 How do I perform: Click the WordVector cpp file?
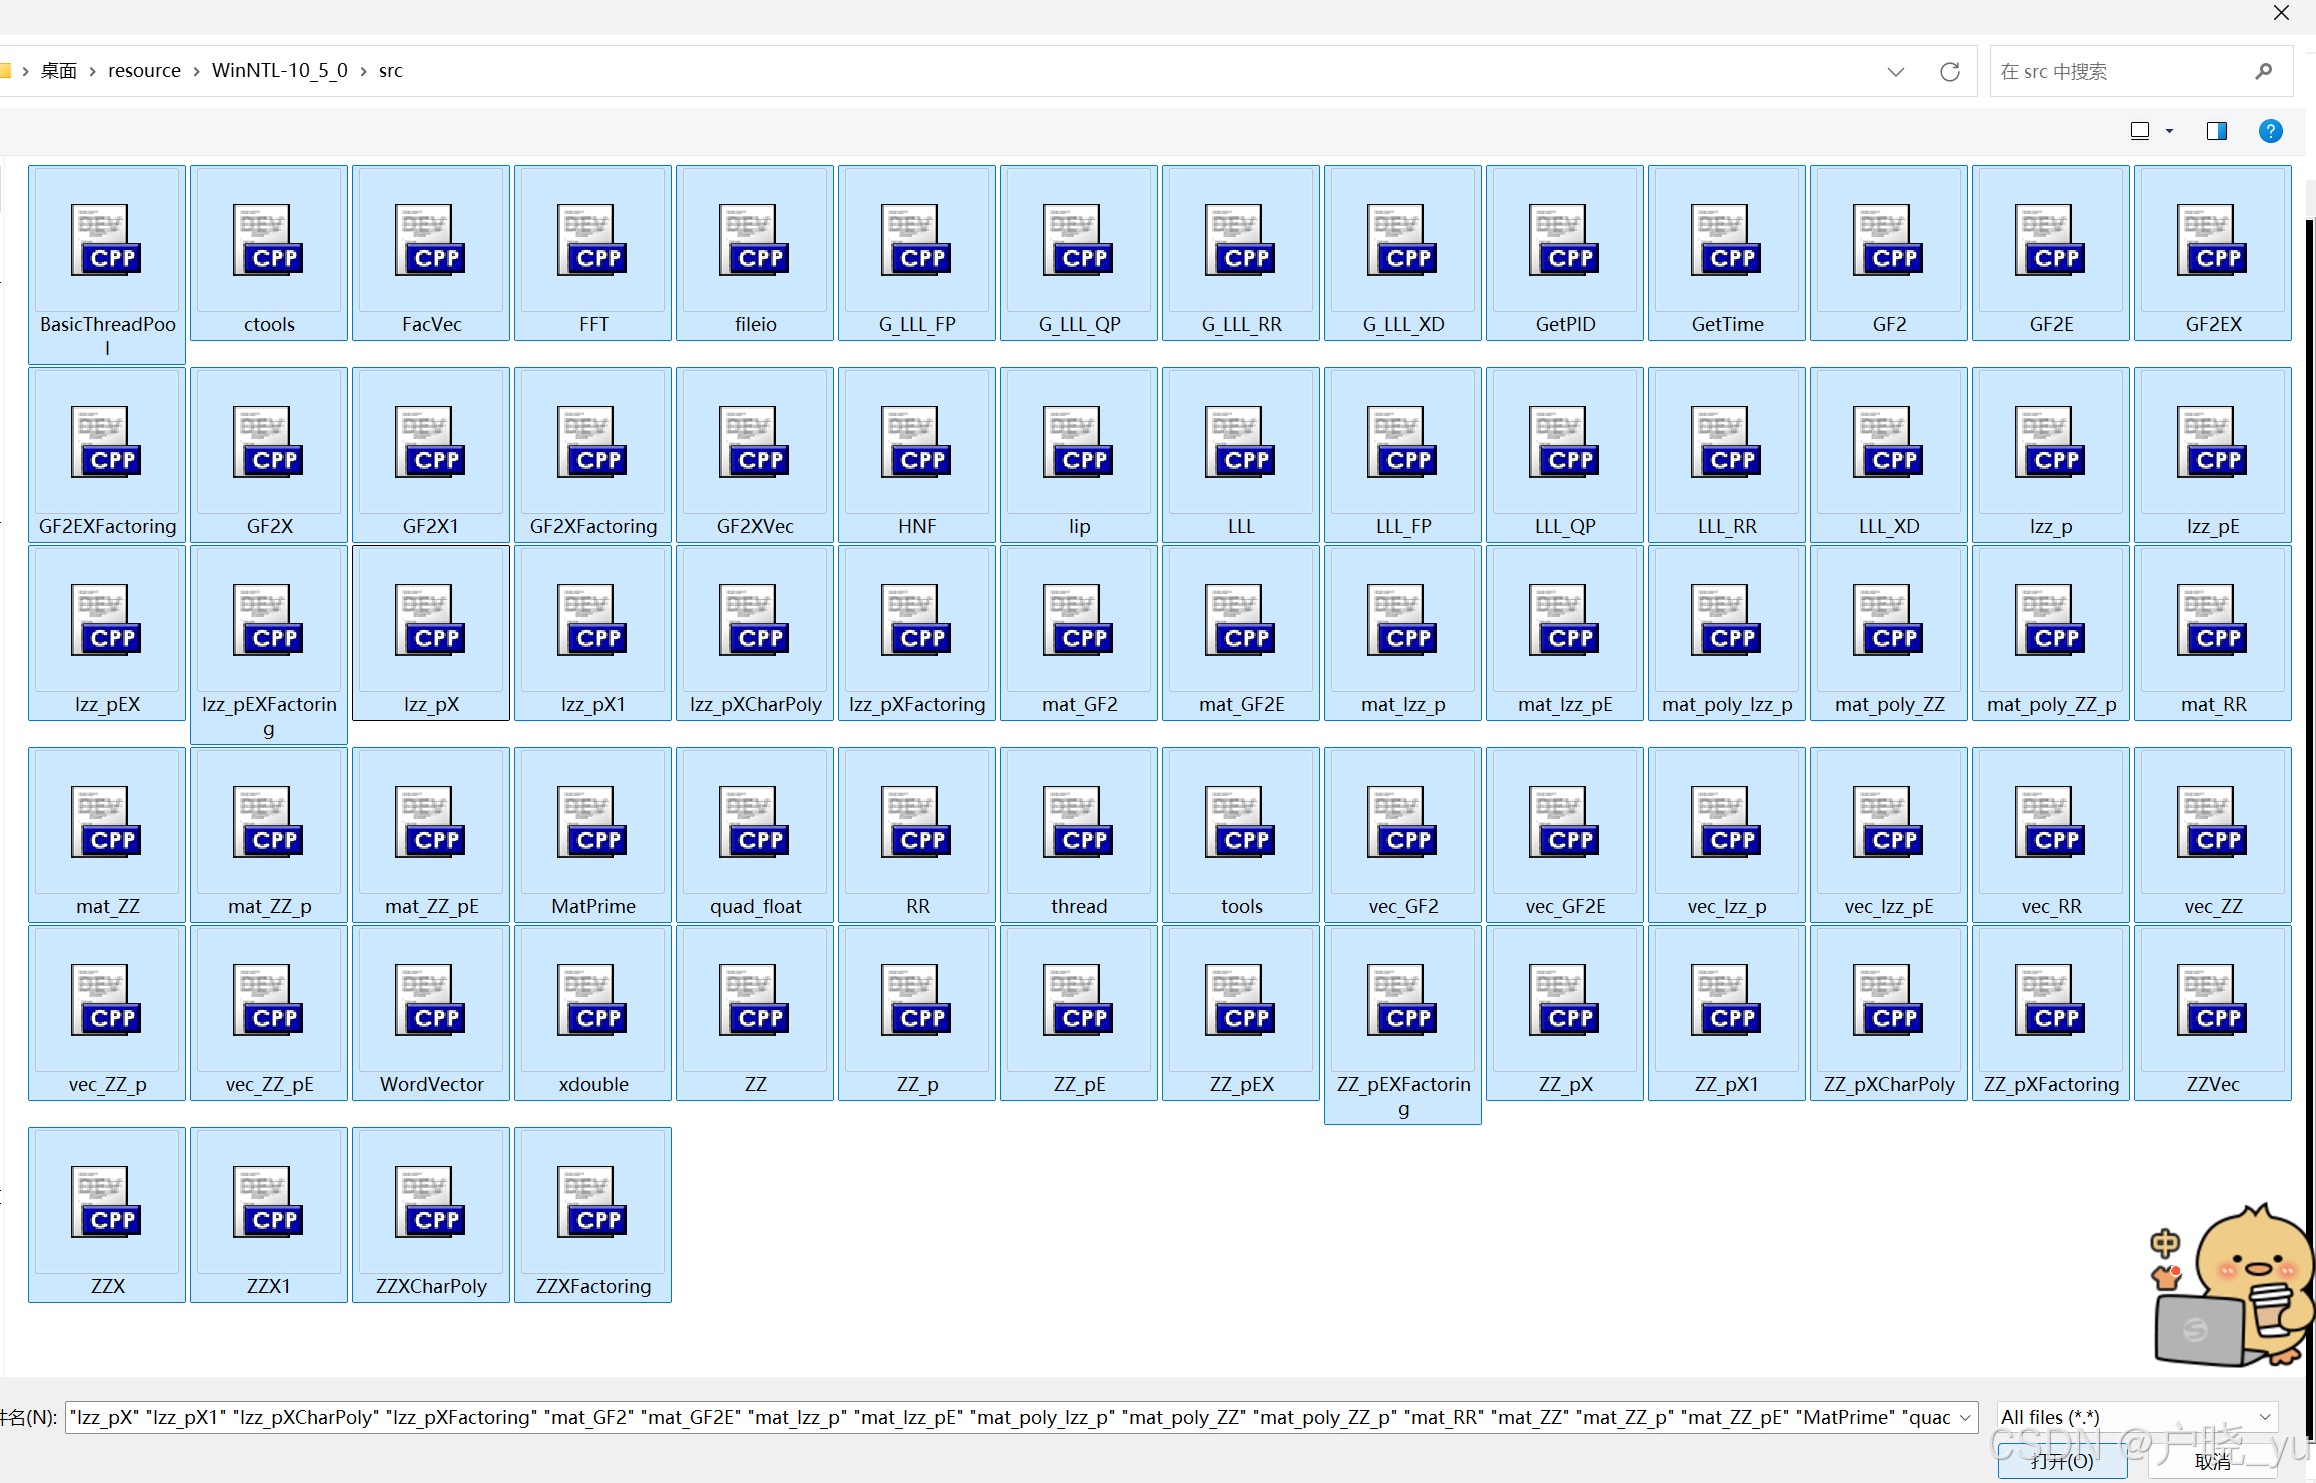[430, 1001]
